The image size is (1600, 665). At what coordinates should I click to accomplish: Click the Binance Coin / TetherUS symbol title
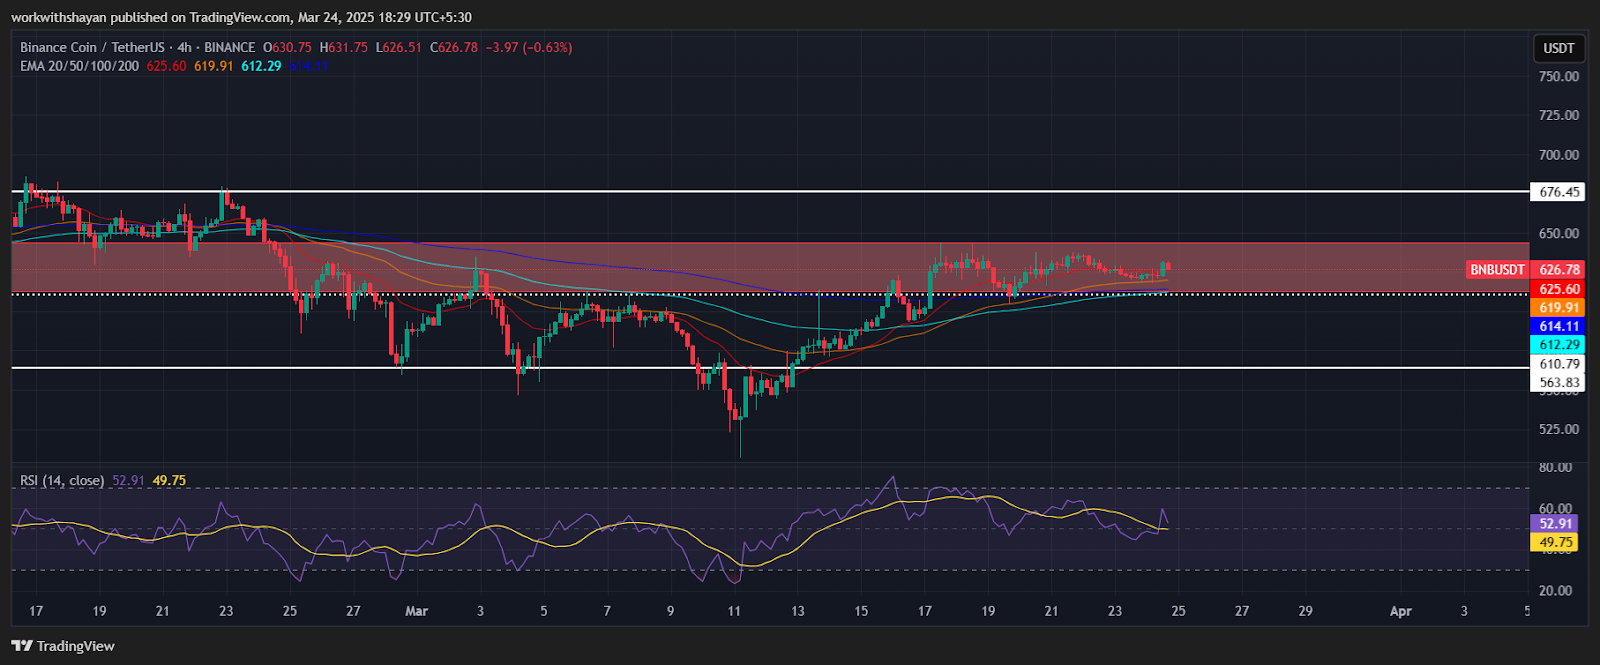point(92,47)
